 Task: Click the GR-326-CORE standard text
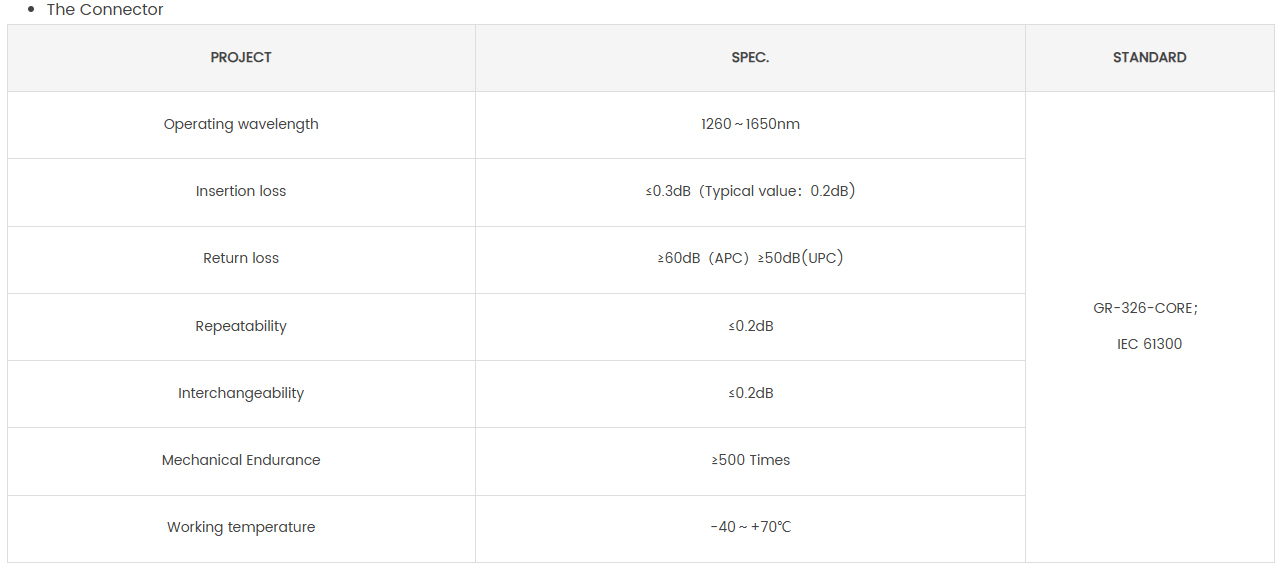(1146, 309)
